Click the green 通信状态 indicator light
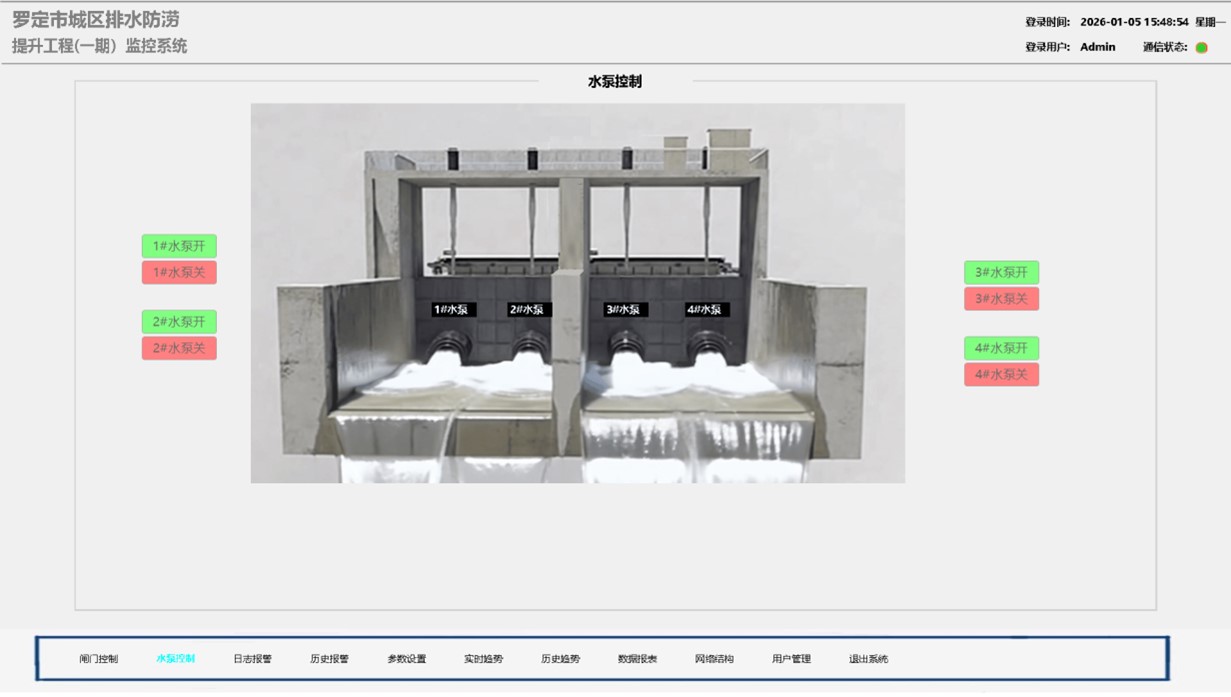 (1202, 47)
